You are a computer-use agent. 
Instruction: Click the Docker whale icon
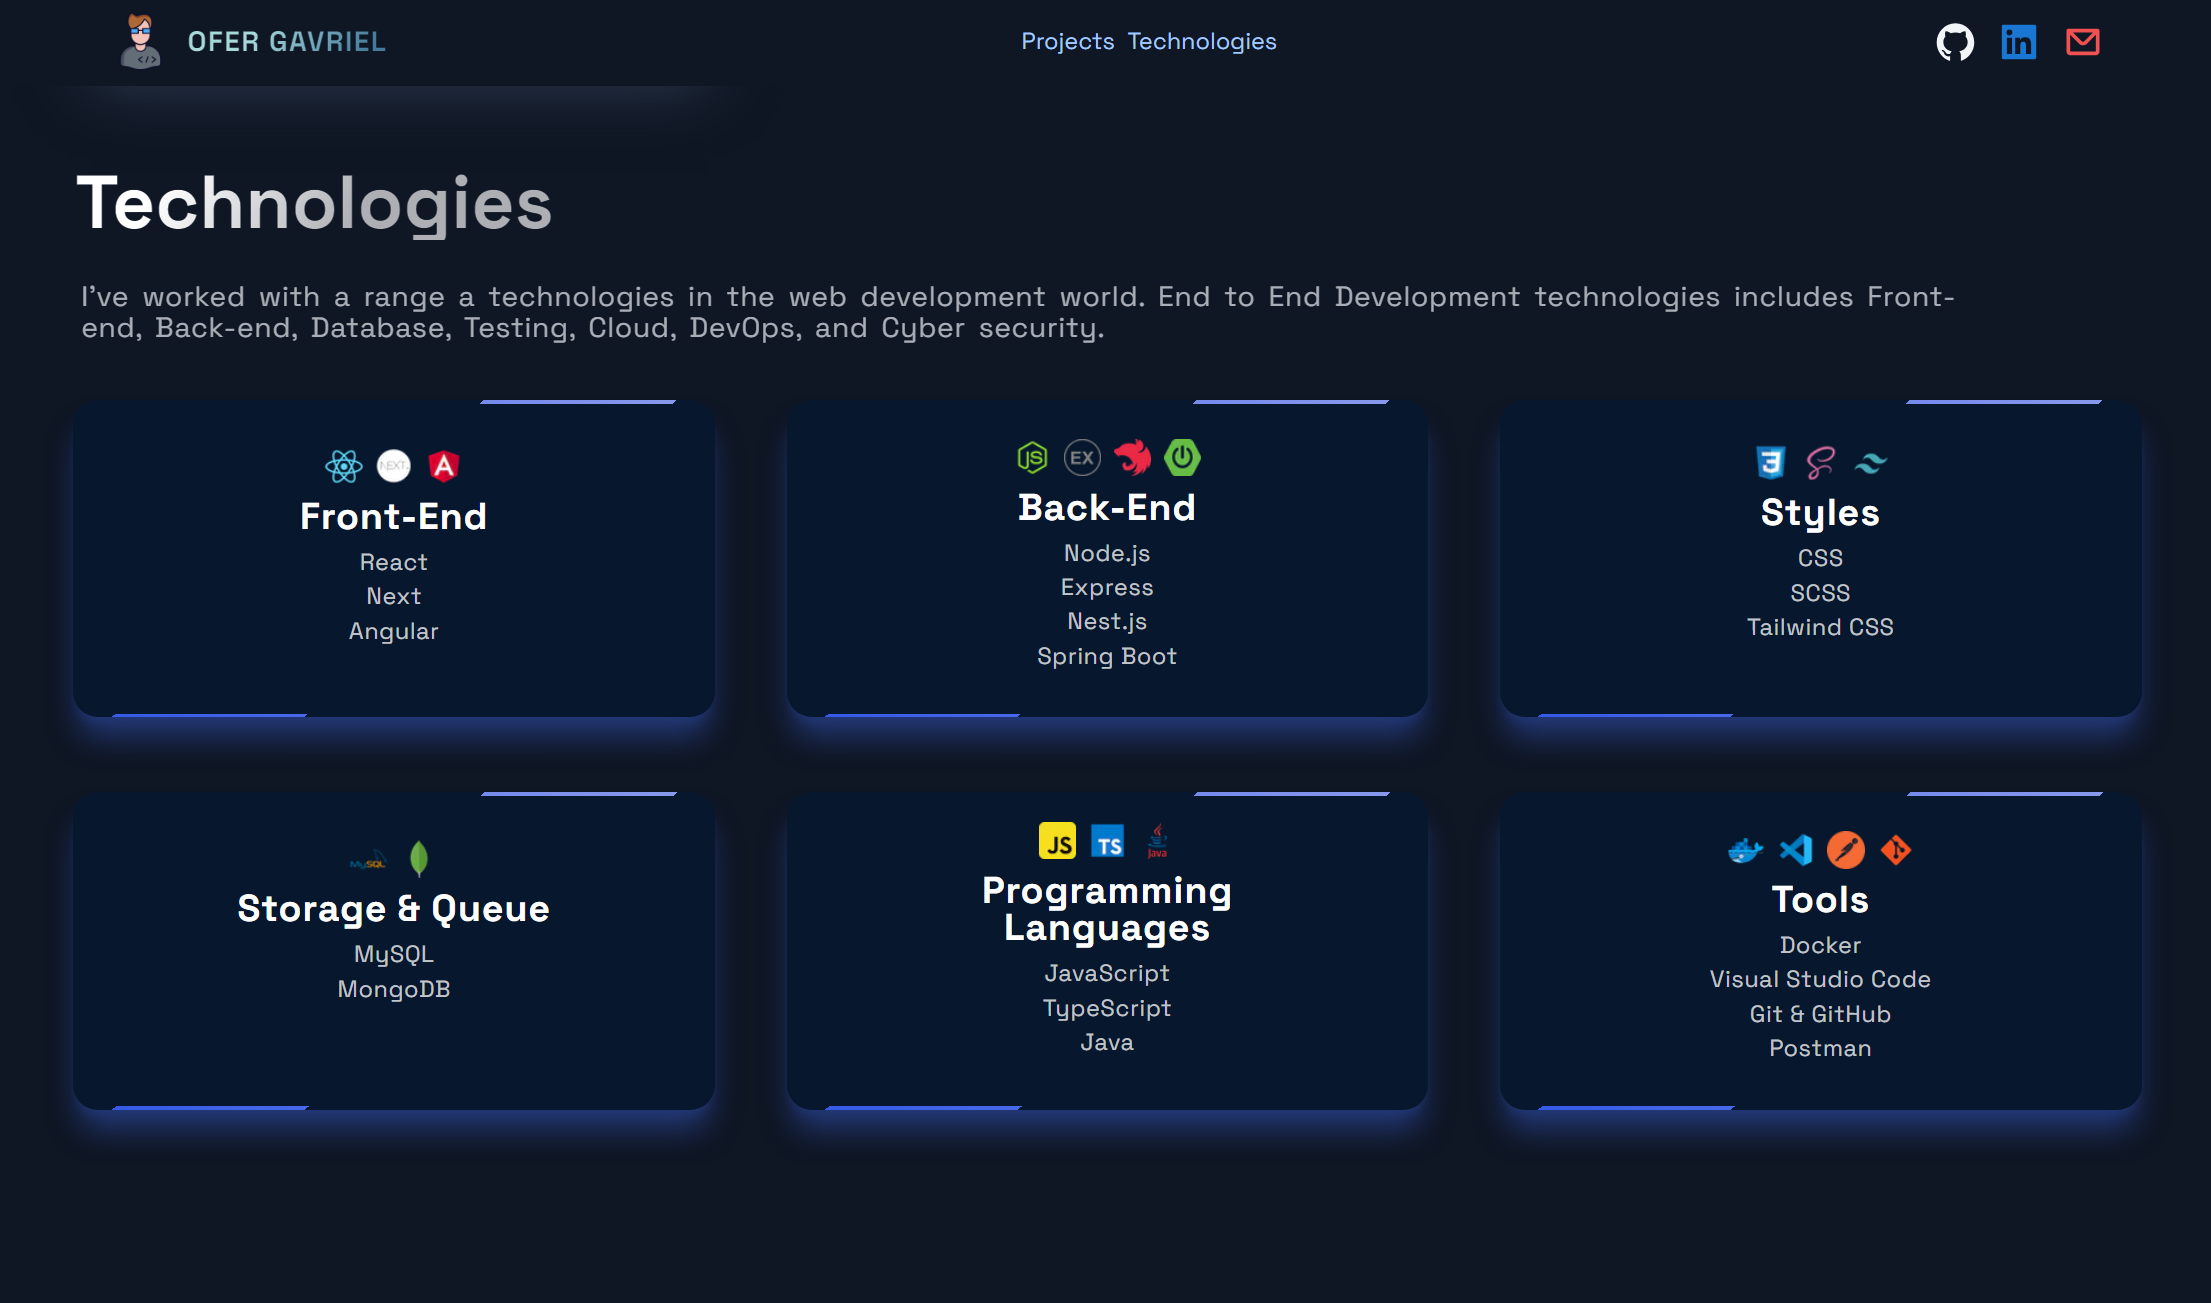pos(1745,850)
